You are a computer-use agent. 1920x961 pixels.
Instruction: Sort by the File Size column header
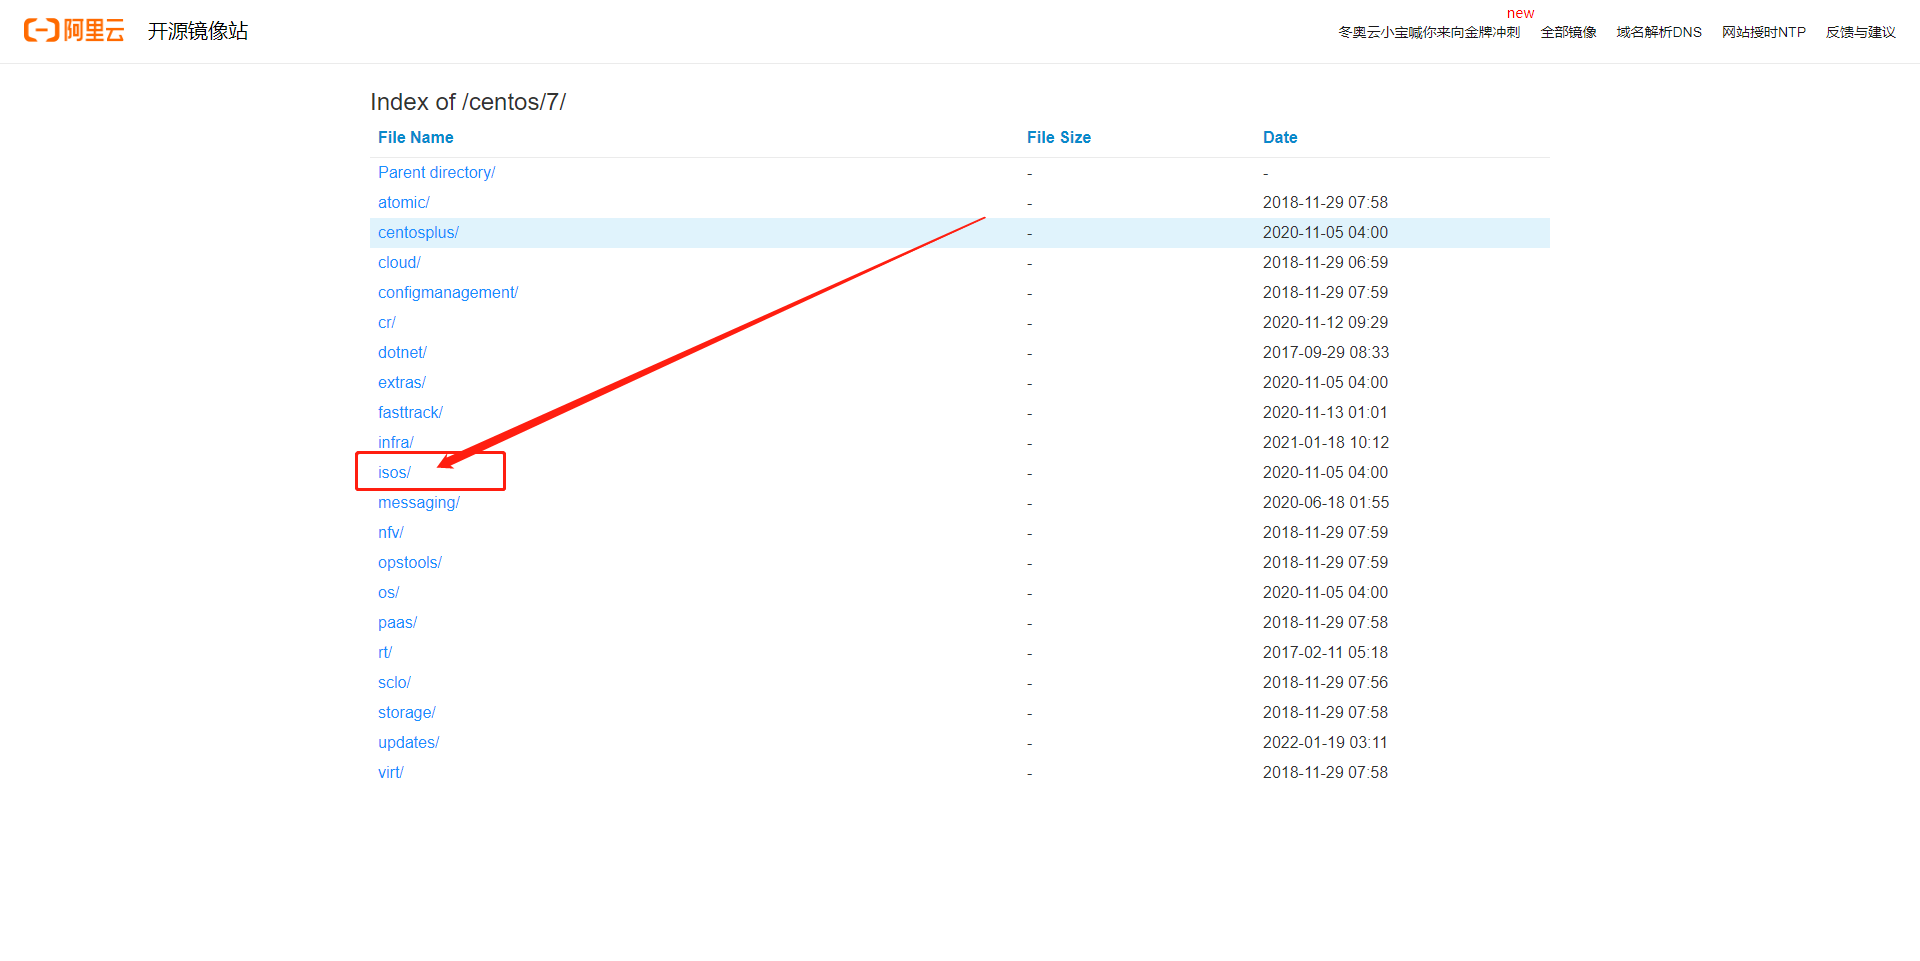coord(1059,137)
